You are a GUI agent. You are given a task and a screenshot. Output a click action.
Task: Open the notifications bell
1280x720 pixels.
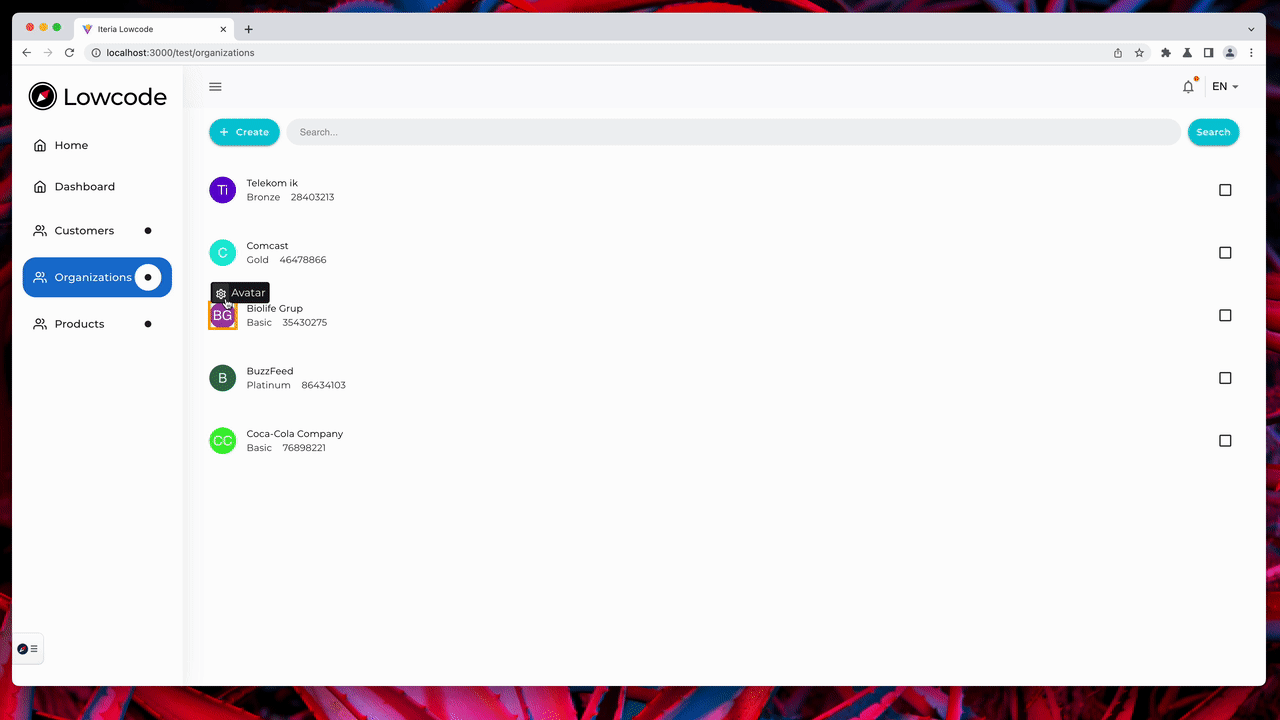pos(1188,87)
